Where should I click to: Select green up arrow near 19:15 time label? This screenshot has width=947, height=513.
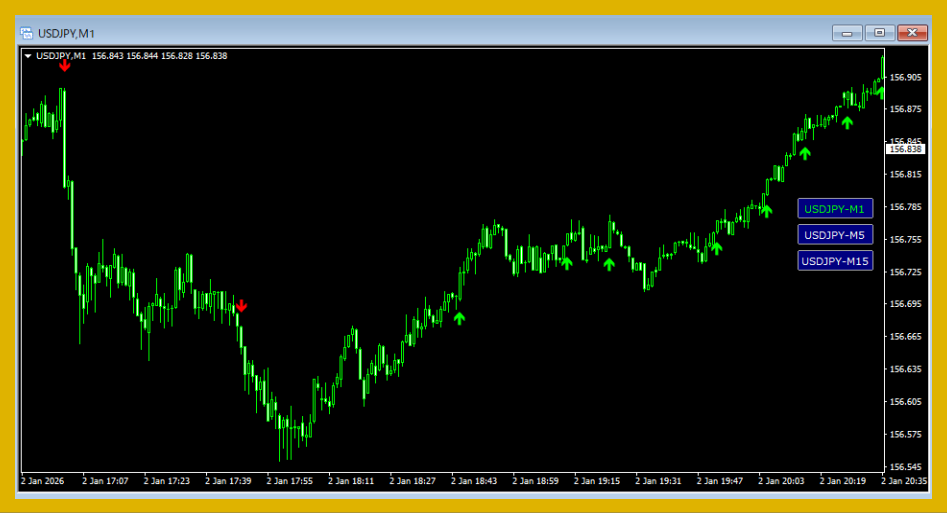click(609, 264)
